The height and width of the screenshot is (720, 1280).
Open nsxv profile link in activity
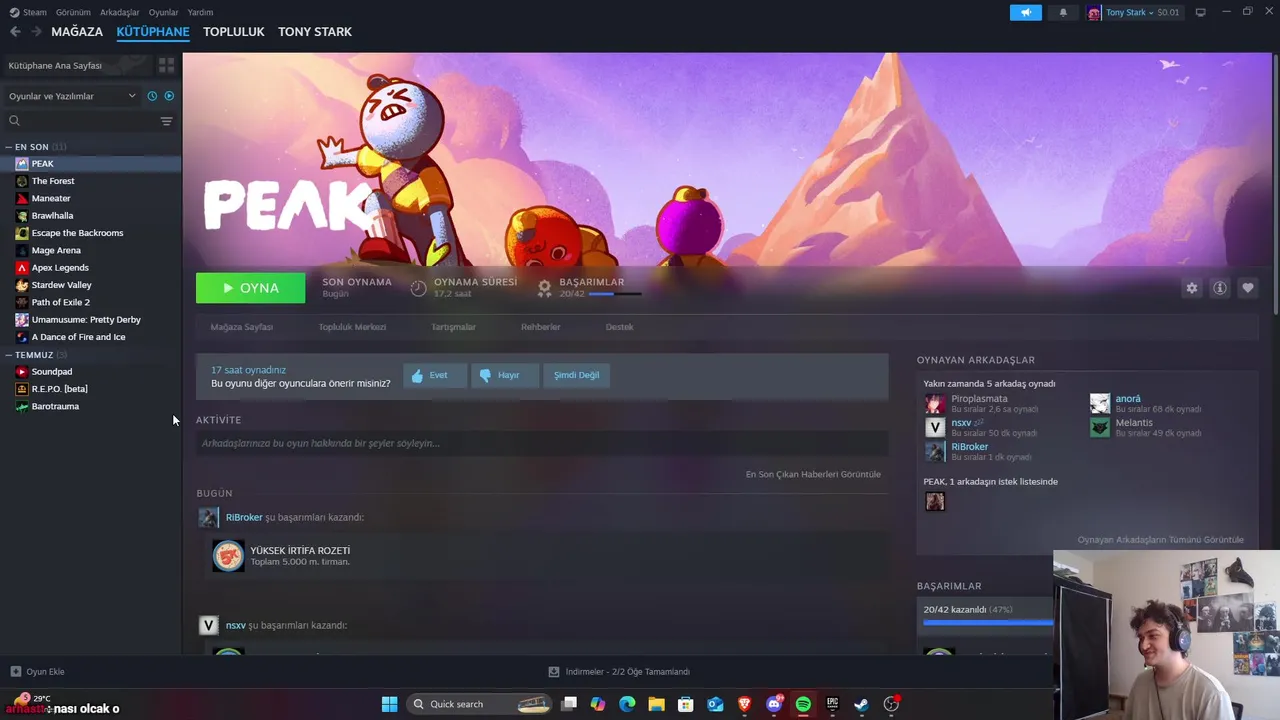[235, 625]
